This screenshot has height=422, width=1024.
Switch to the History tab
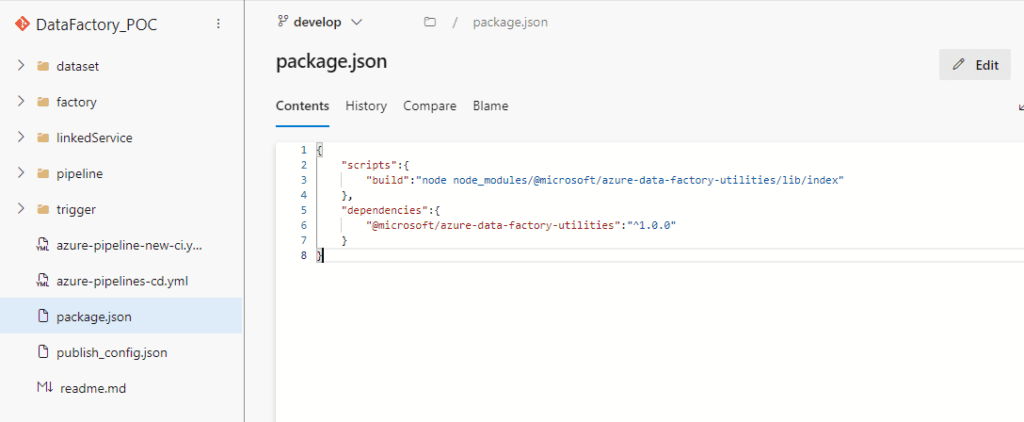point(366,106)
